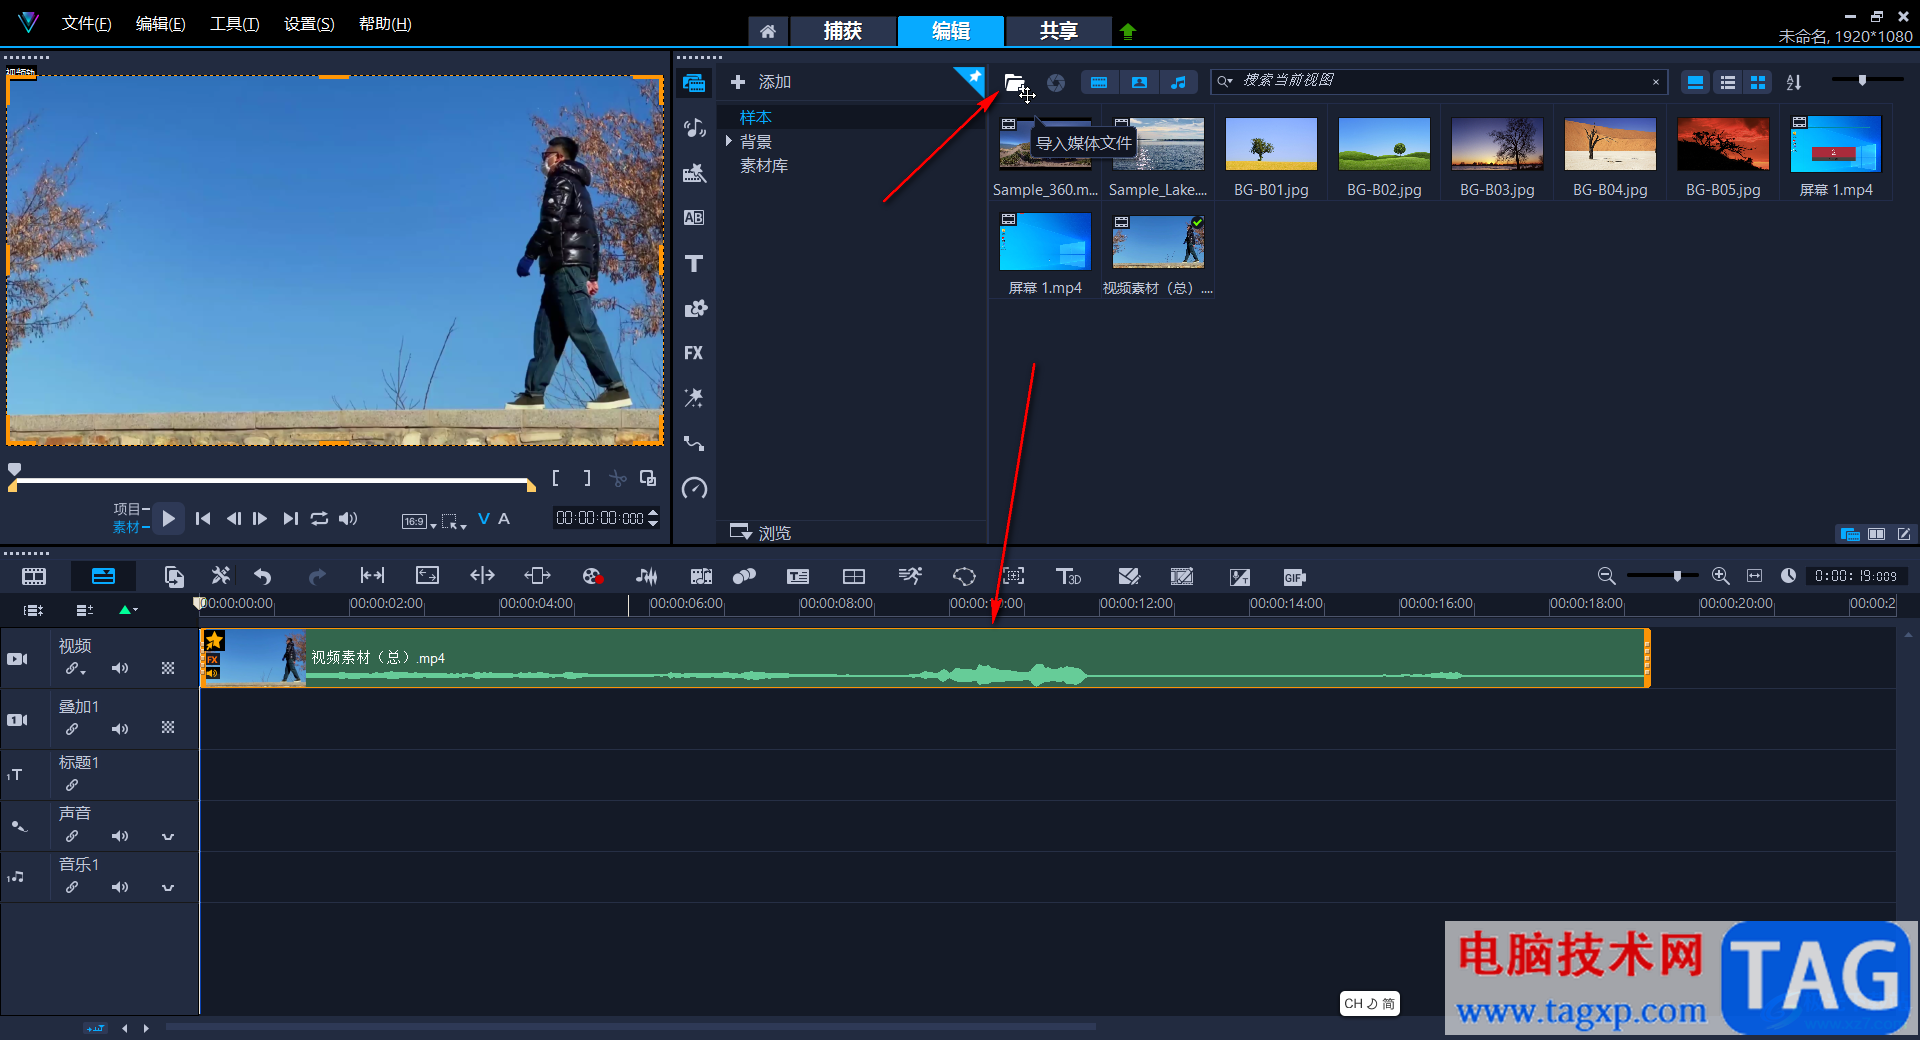Open the 文件(F) menu
This screenshot has width=1920, height=1040.
[86, 24]
